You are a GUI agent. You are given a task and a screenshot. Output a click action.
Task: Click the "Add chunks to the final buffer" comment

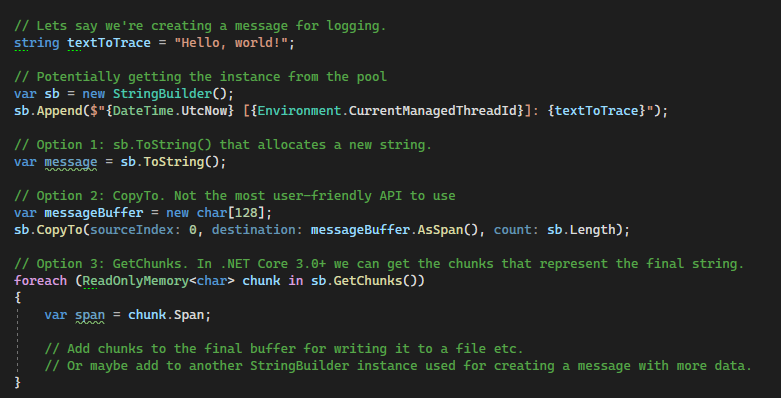point(284,349)
